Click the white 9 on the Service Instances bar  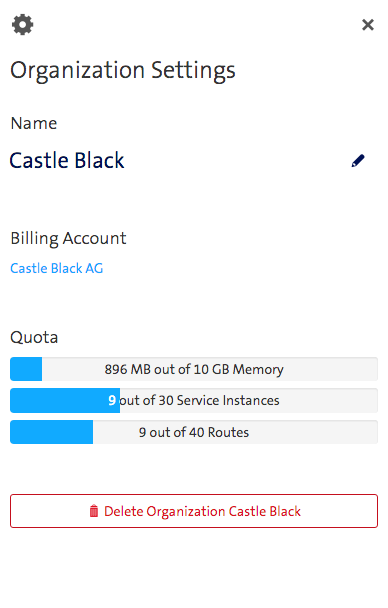[112, 400]
